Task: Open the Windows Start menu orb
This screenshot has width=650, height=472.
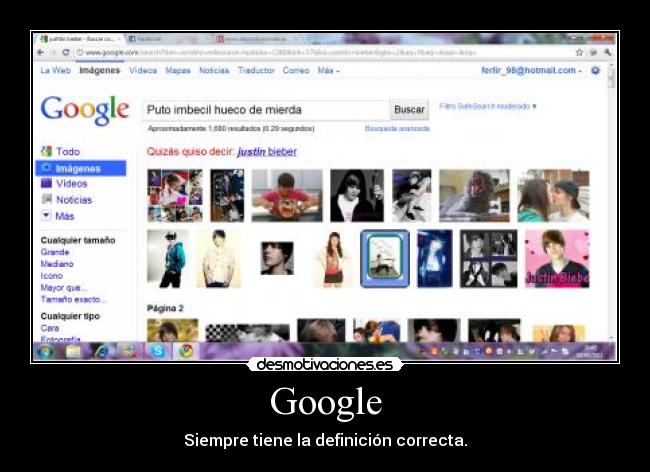Action: click(44, 351)
